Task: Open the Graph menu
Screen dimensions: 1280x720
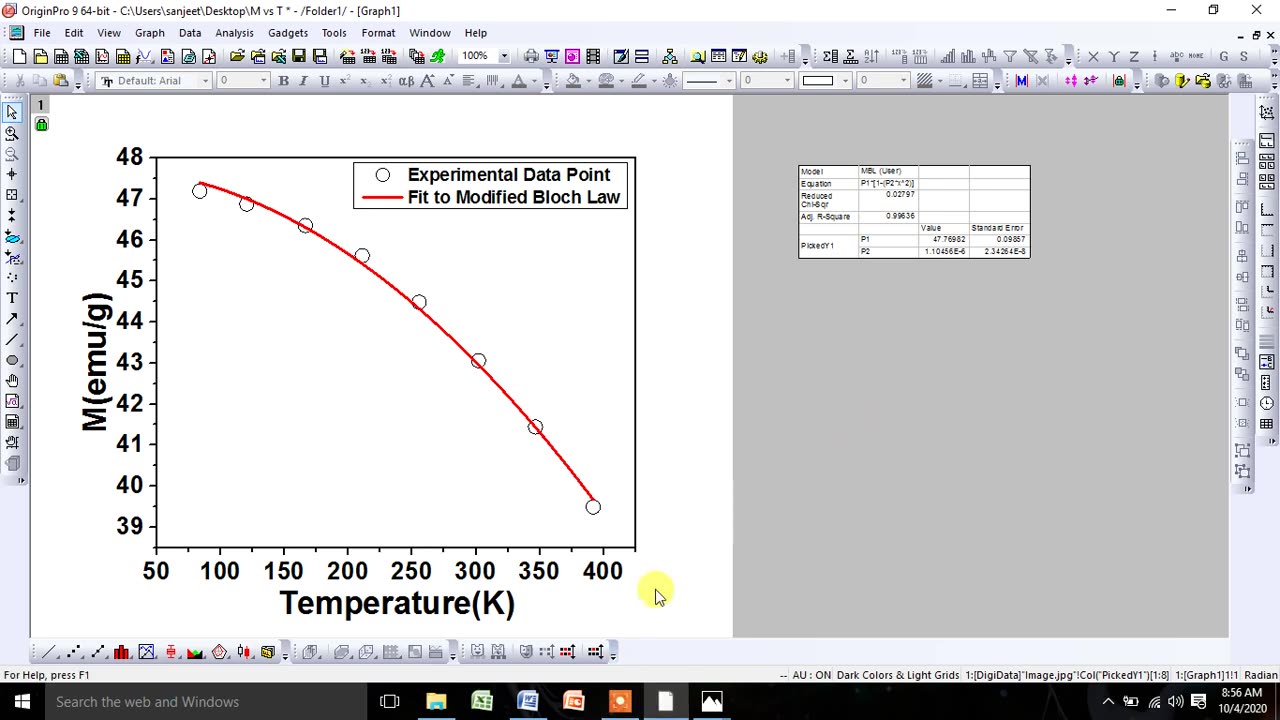Action: (x=150, y=33)
